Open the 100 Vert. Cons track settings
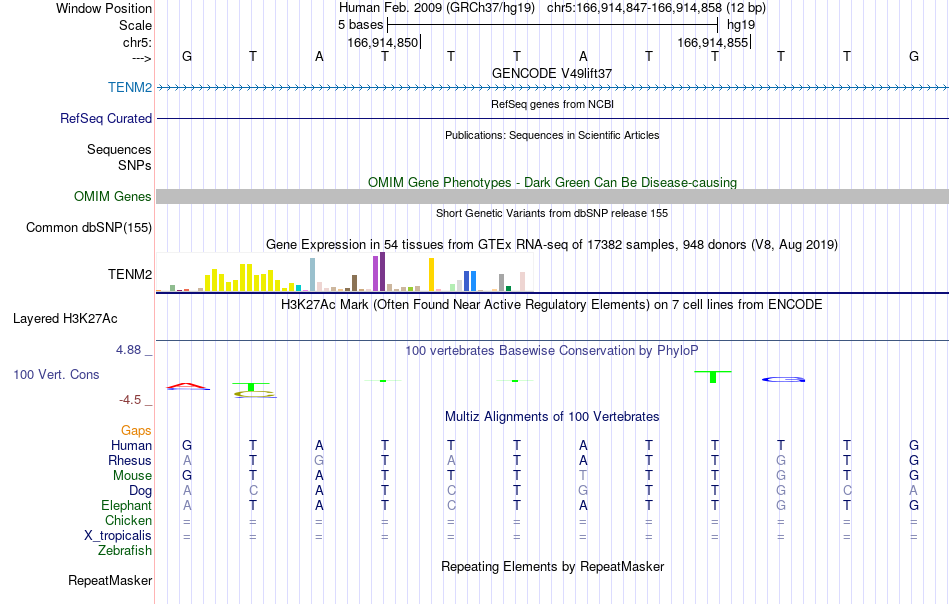The height and width of the screenshot is (604, 950). pyautogui.click(x=56, y=374)
